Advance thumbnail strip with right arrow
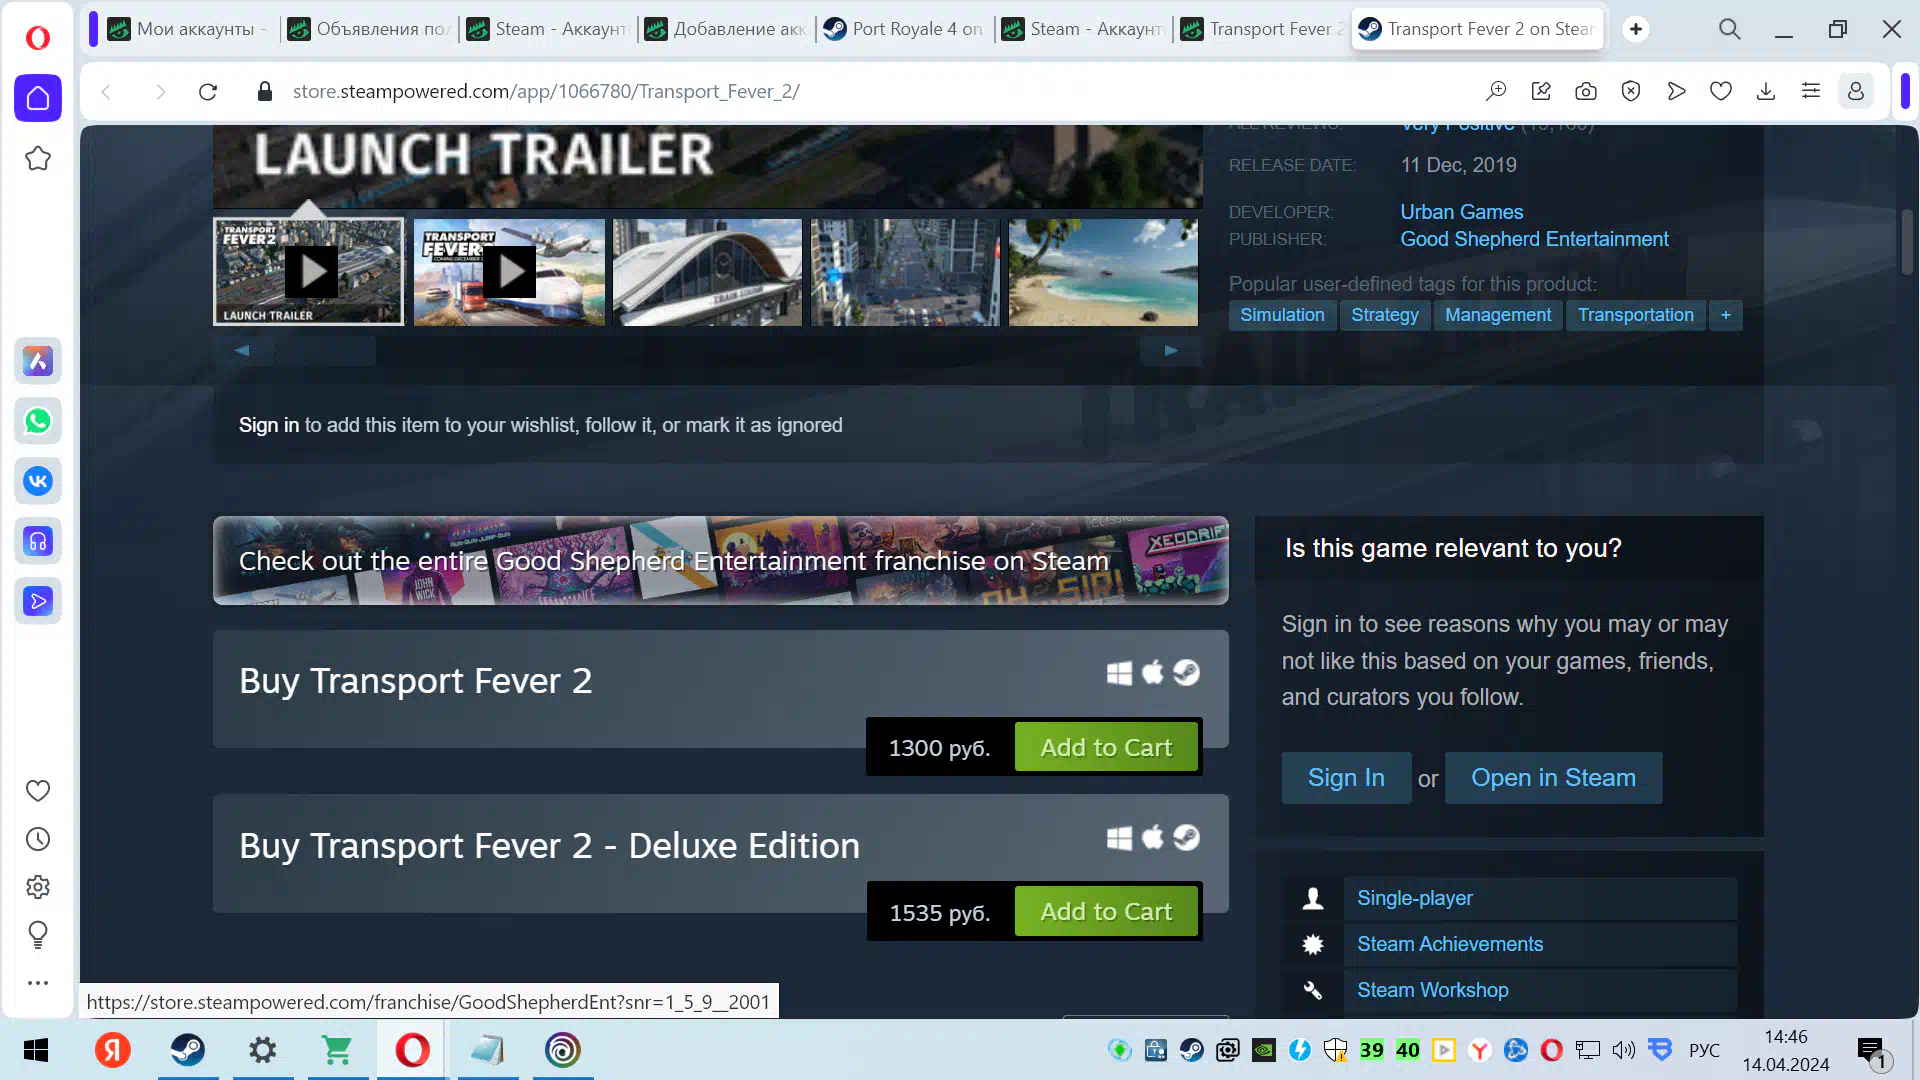 coord(1171,350)
